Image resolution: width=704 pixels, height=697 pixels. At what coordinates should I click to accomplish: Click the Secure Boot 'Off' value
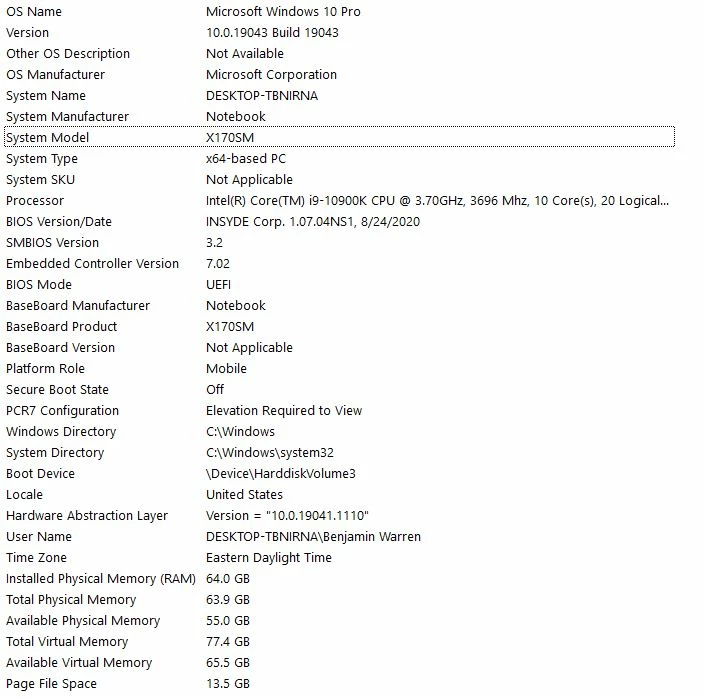tap(215, 390)
